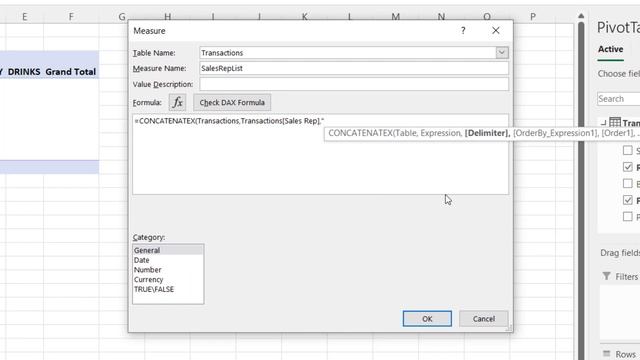Close the Measure dialog with X
This screenshot has width=640, height=360.
[496, 31]
